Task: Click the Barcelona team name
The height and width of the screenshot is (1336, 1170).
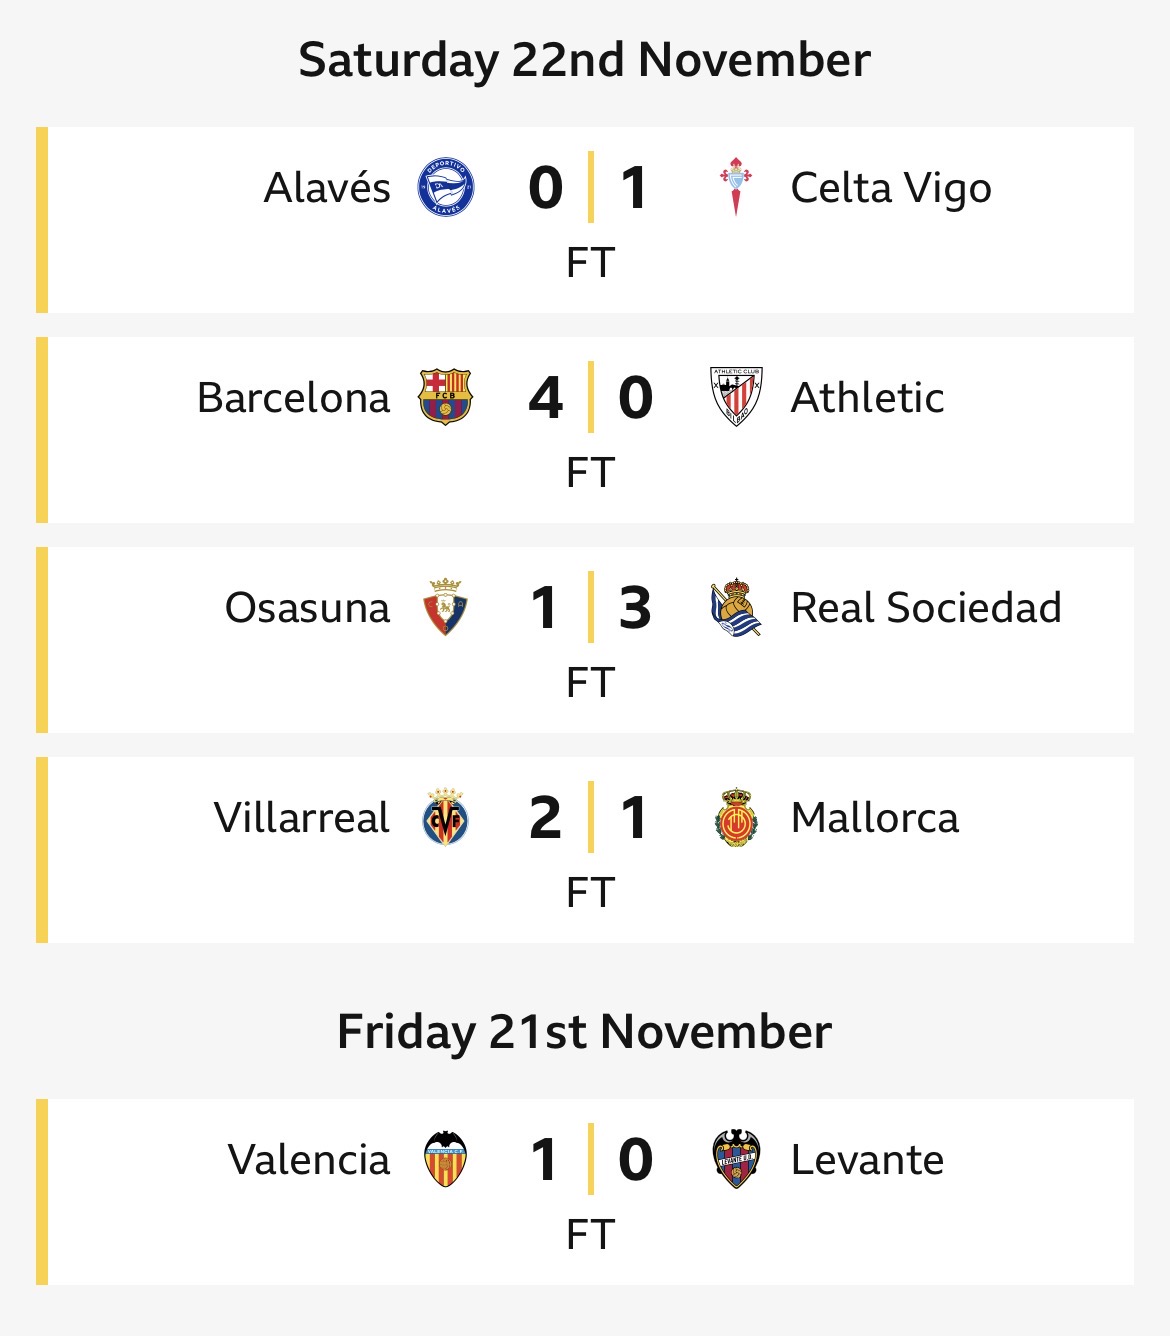Action: coord(293,398)
